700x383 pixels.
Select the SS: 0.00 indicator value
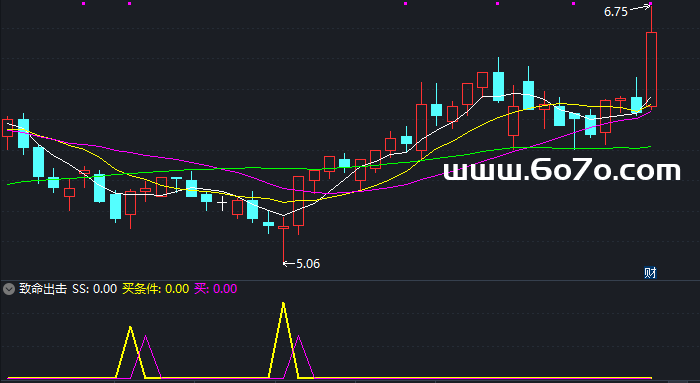click(x=95, y=289)
